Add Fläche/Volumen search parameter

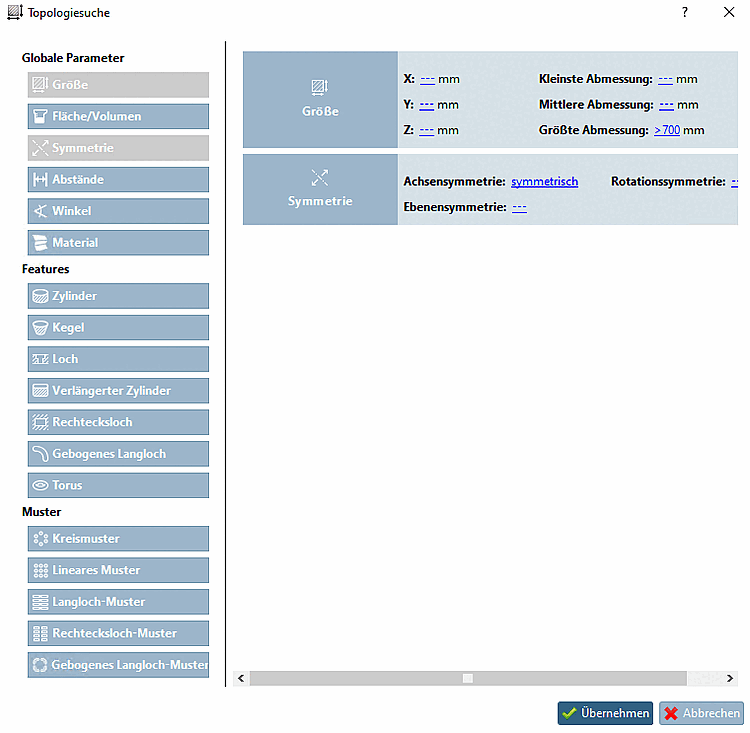(118, 116)
